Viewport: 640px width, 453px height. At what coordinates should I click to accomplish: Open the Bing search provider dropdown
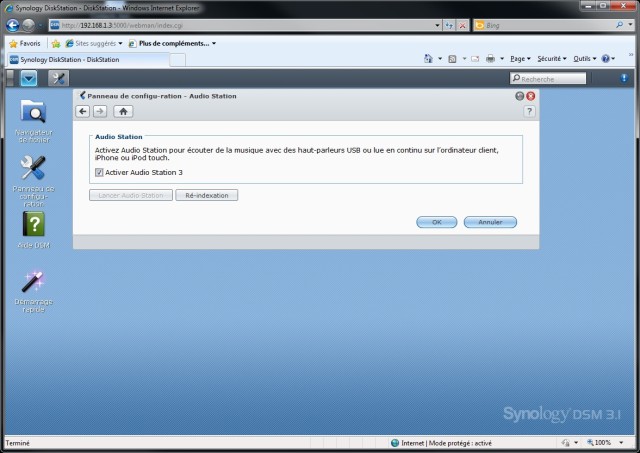tap(630, 25)
